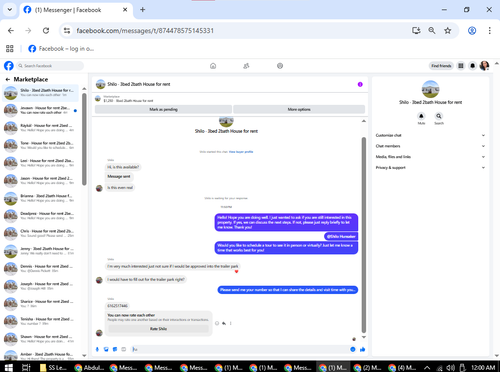
Task: Search in conversation using magnifier icon
Action: [x=439, y=116]
